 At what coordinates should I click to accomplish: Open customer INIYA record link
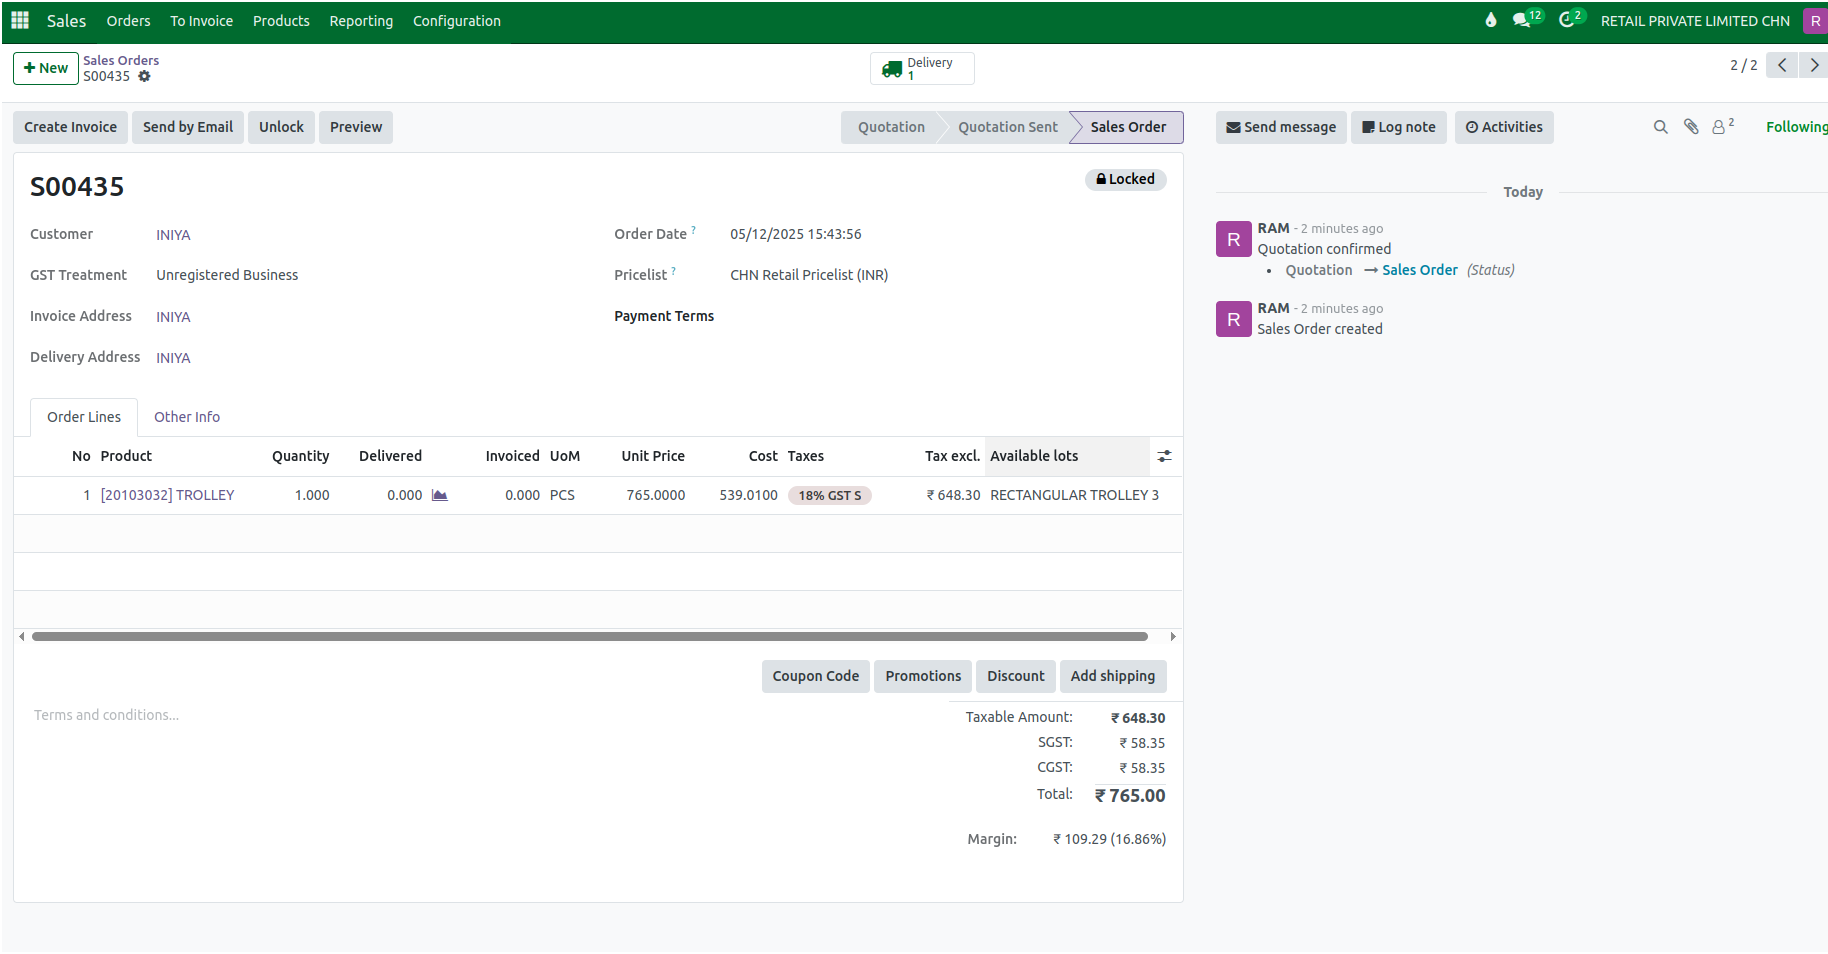(173, 234)
